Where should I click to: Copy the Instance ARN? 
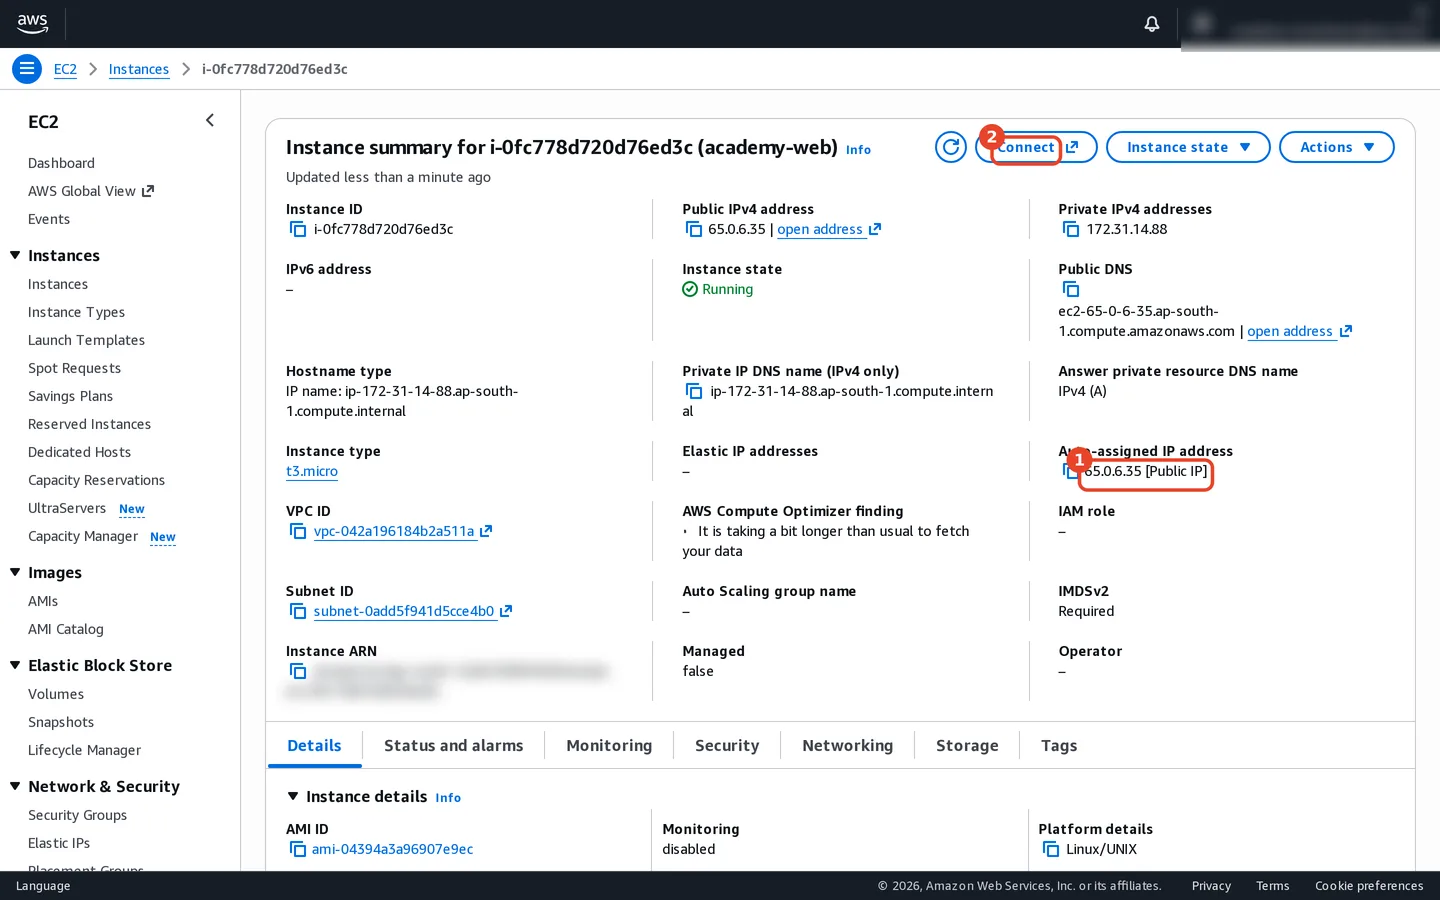point(298,671)
